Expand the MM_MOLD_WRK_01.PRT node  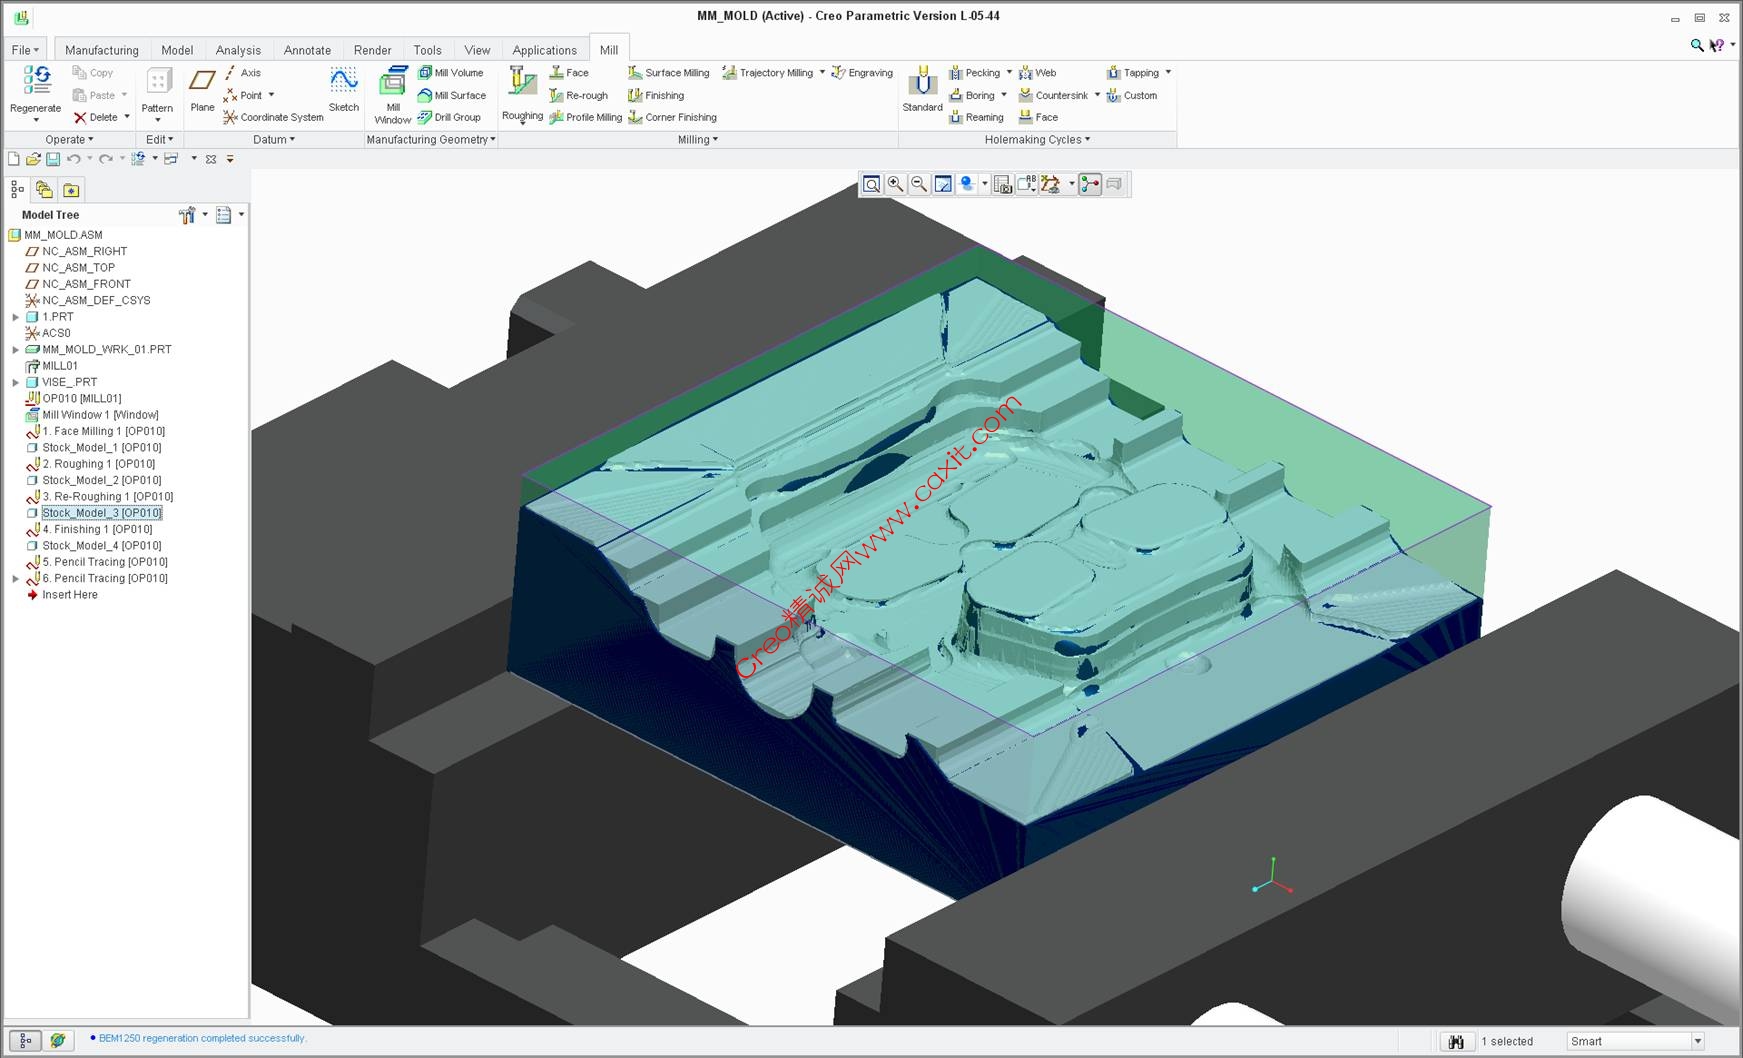point(15,350)
